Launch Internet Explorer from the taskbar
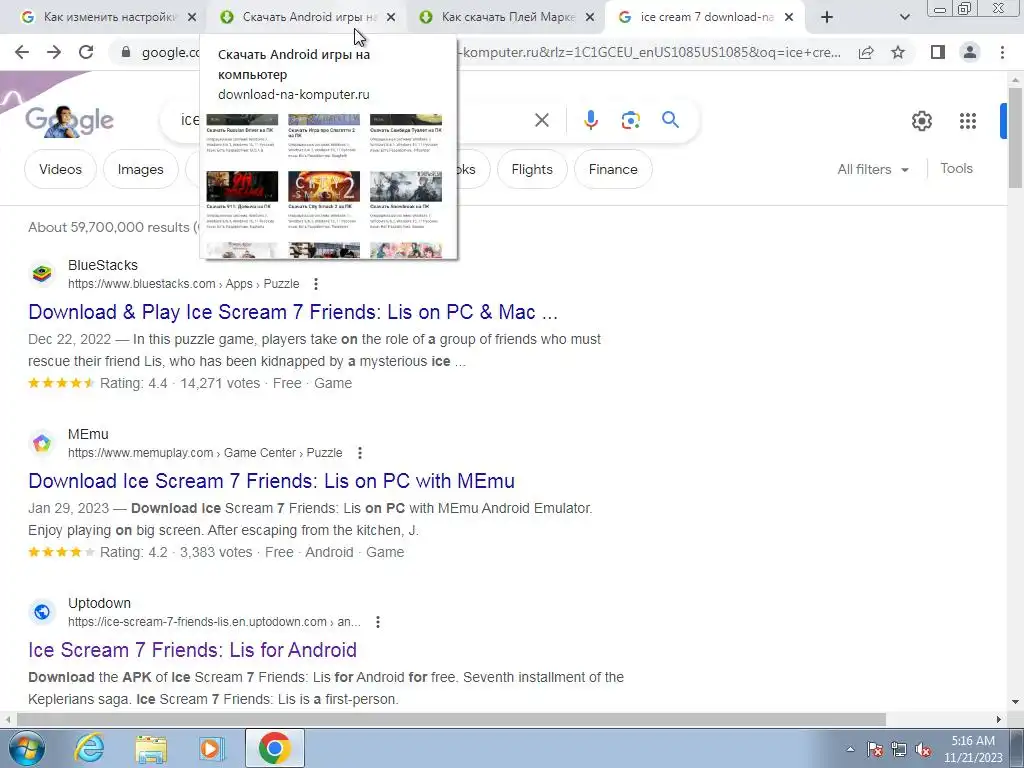The image size is (1024, 768). coord(89,748)
